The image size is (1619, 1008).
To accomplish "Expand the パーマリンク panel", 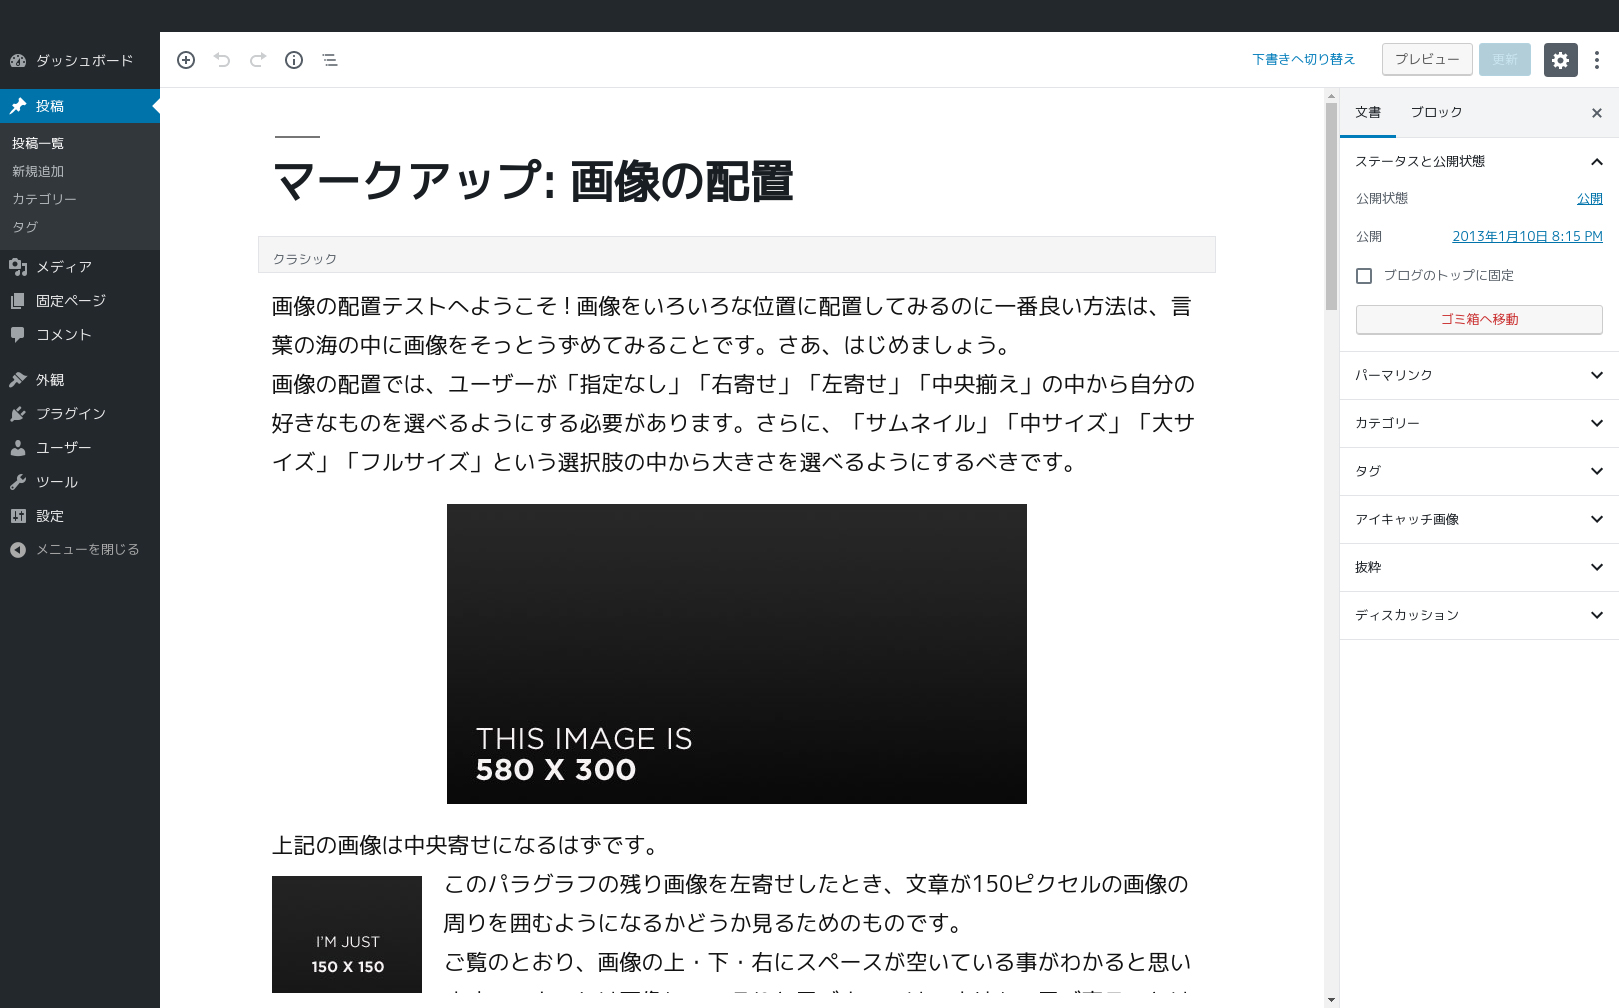I will click(1479, 376).
